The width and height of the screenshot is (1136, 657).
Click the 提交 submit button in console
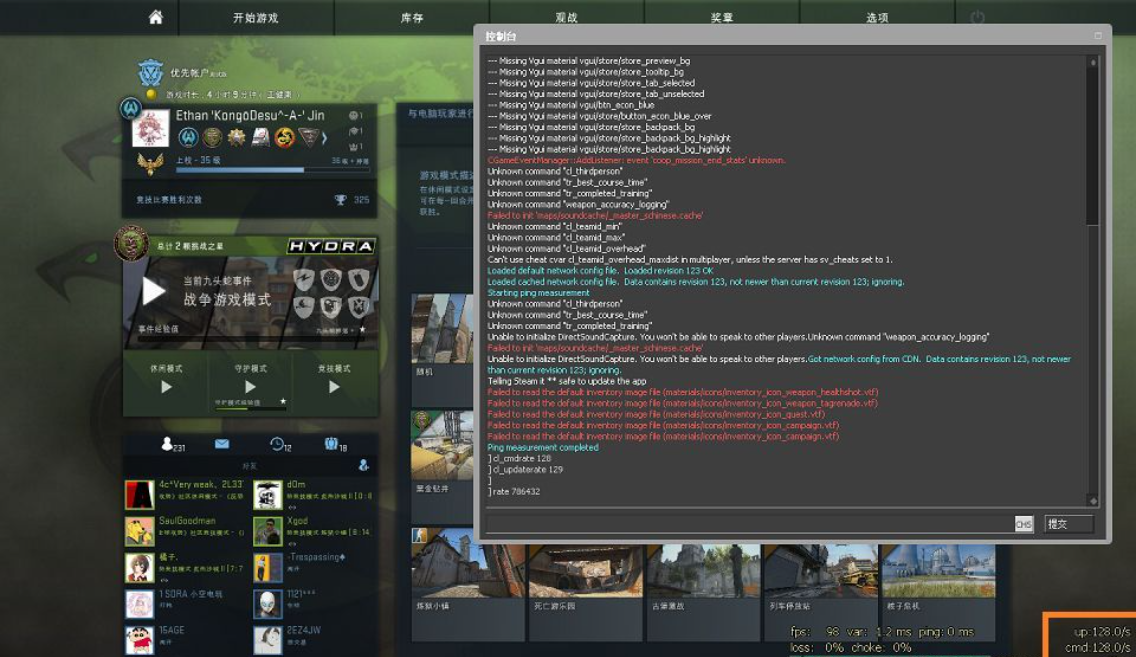[1069, 524]
